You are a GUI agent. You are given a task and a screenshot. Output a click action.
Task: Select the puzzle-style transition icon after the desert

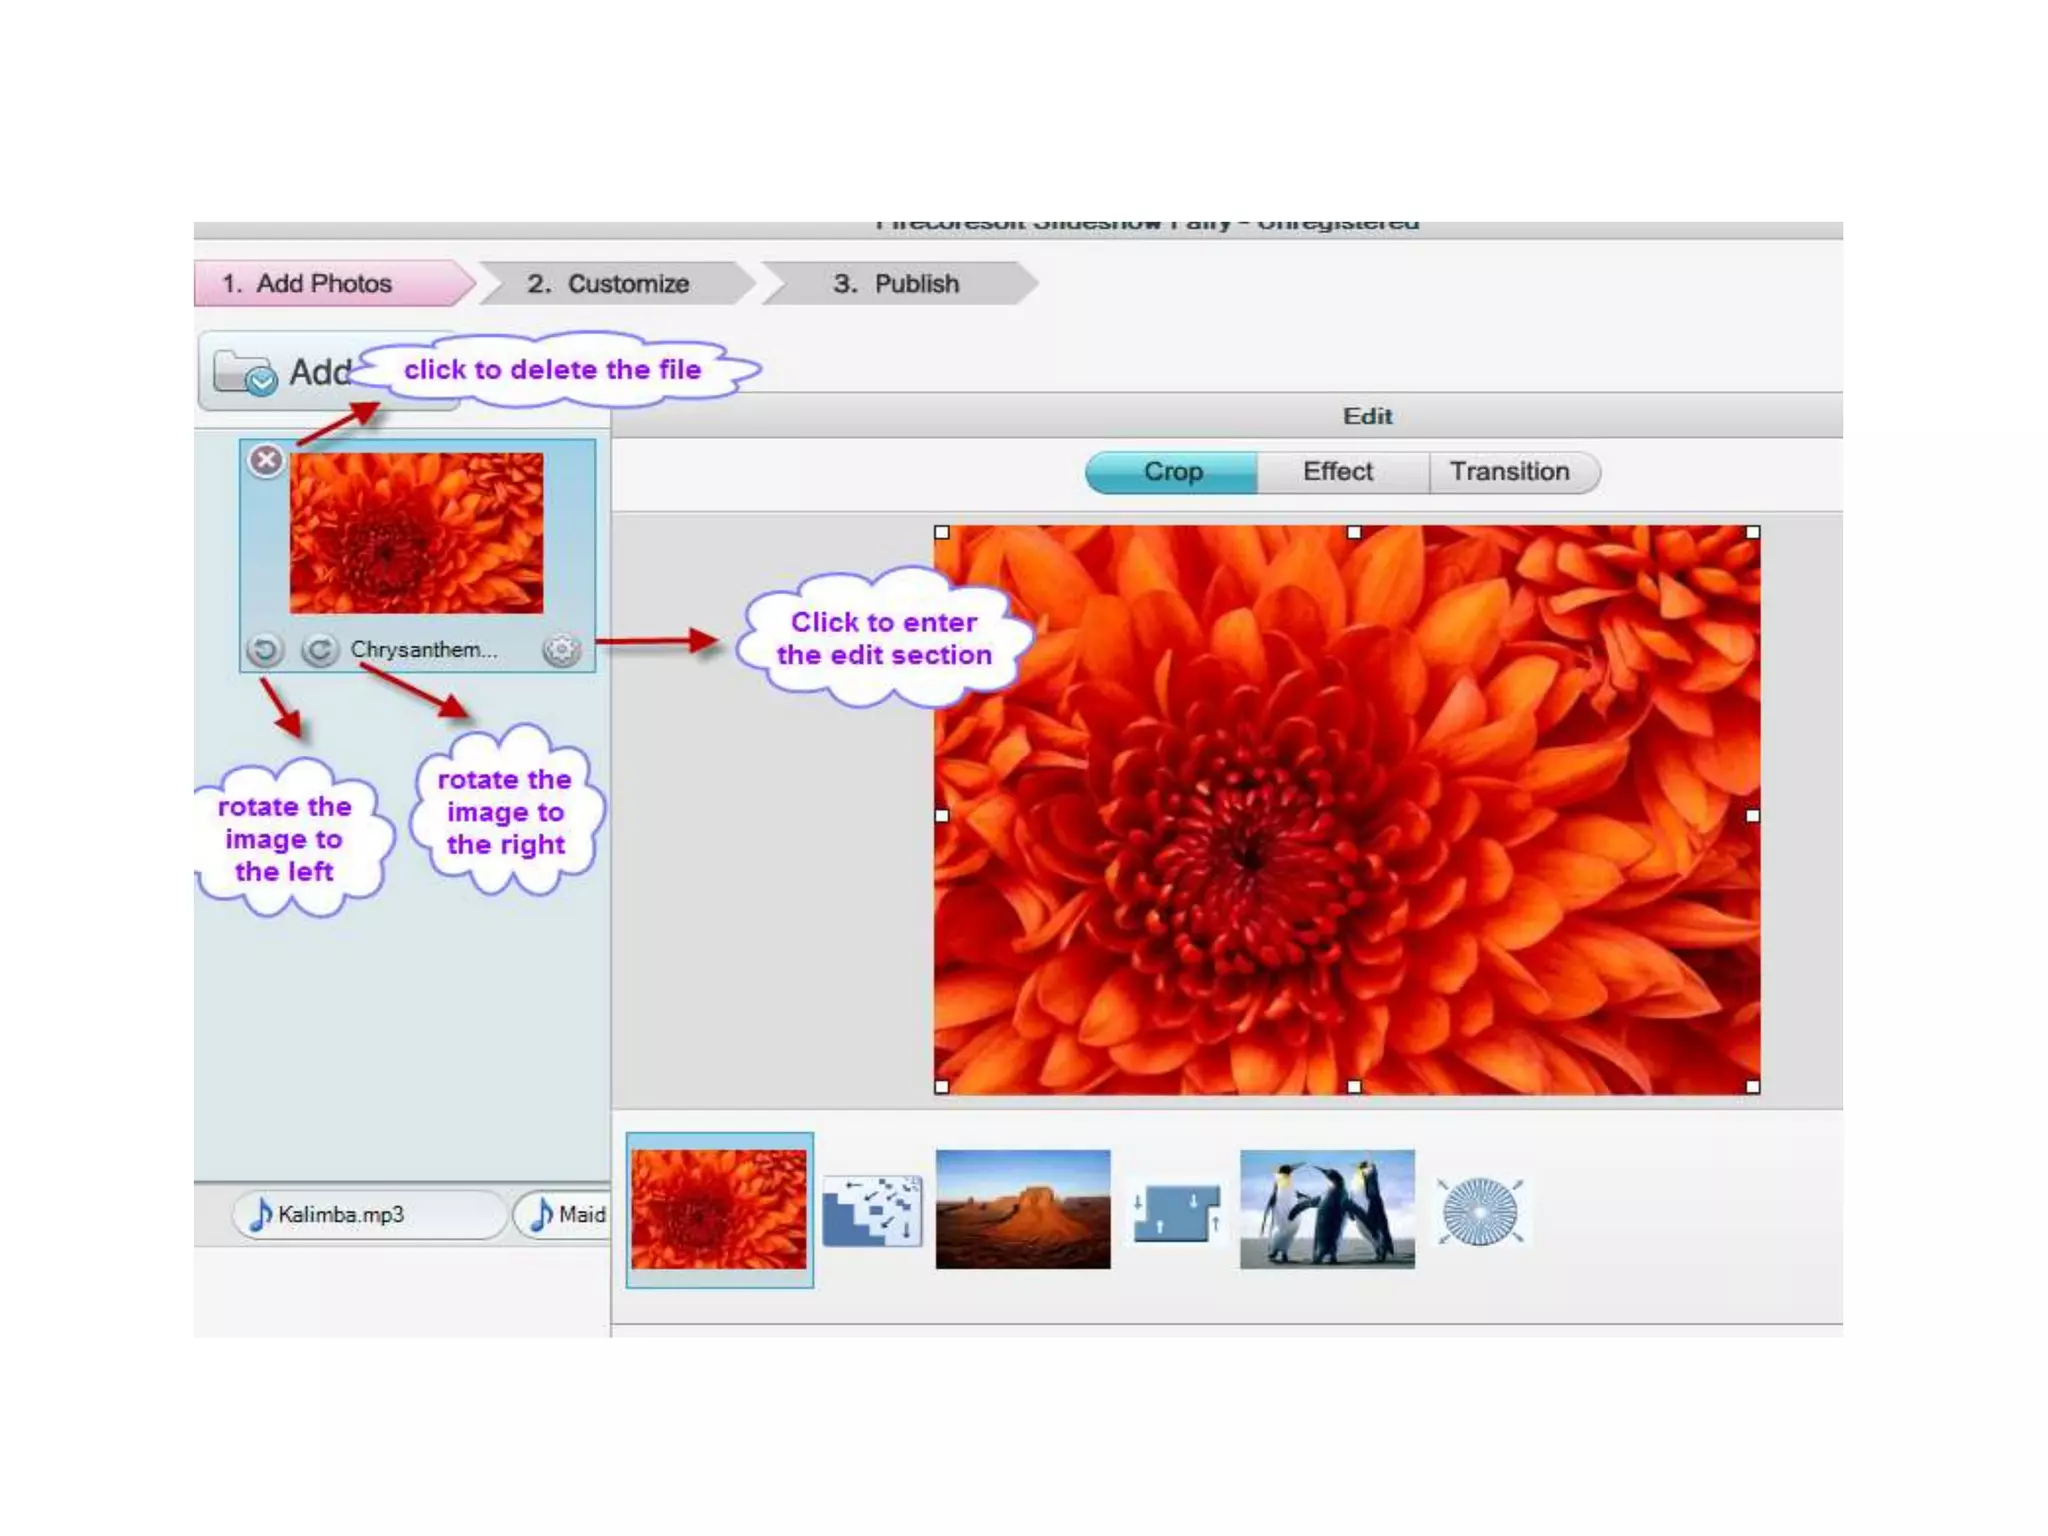(x=1176, y=1212)
